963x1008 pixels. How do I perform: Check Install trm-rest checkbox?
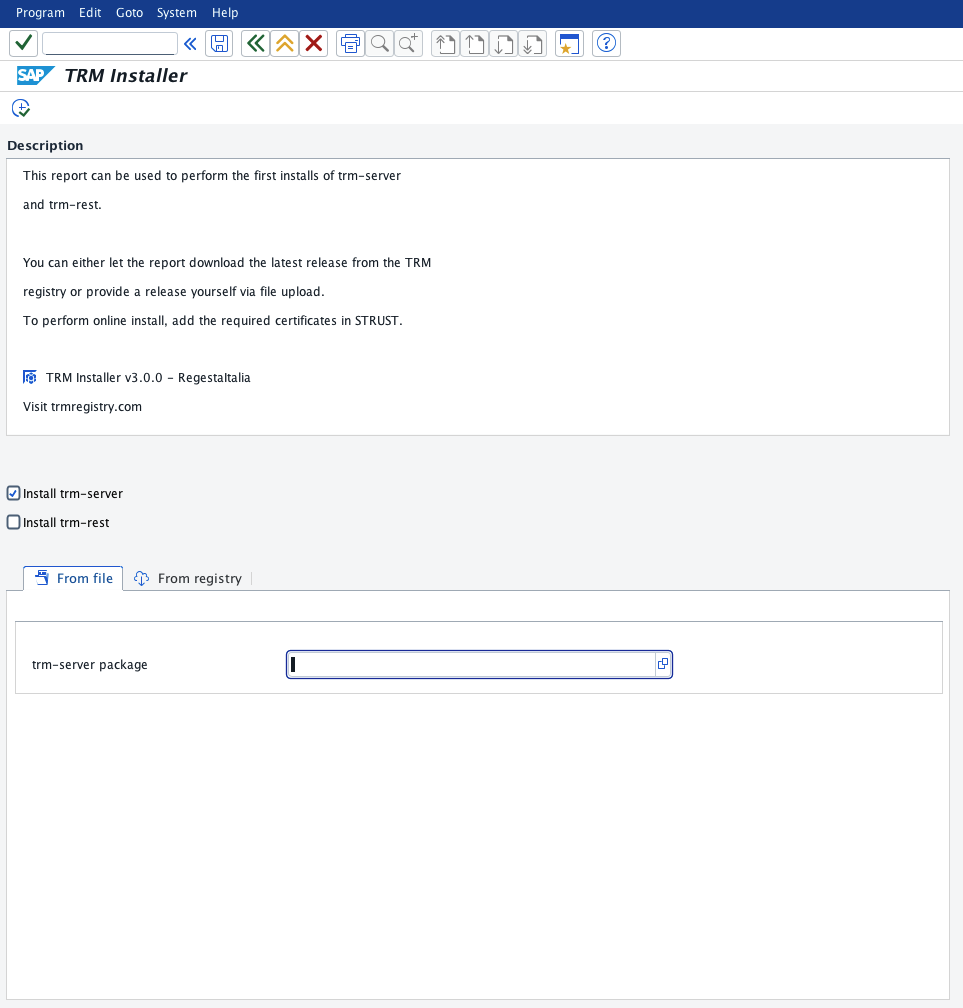pos(14,522)
